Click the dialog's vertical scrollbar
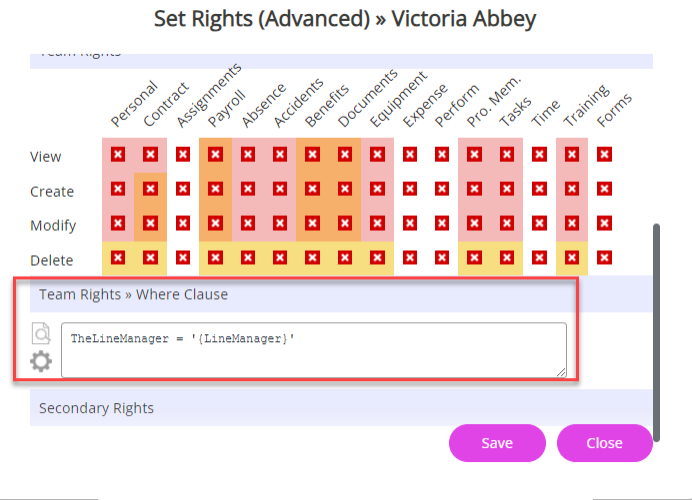This screenshot has height=500, width=692. click(657, 320)
